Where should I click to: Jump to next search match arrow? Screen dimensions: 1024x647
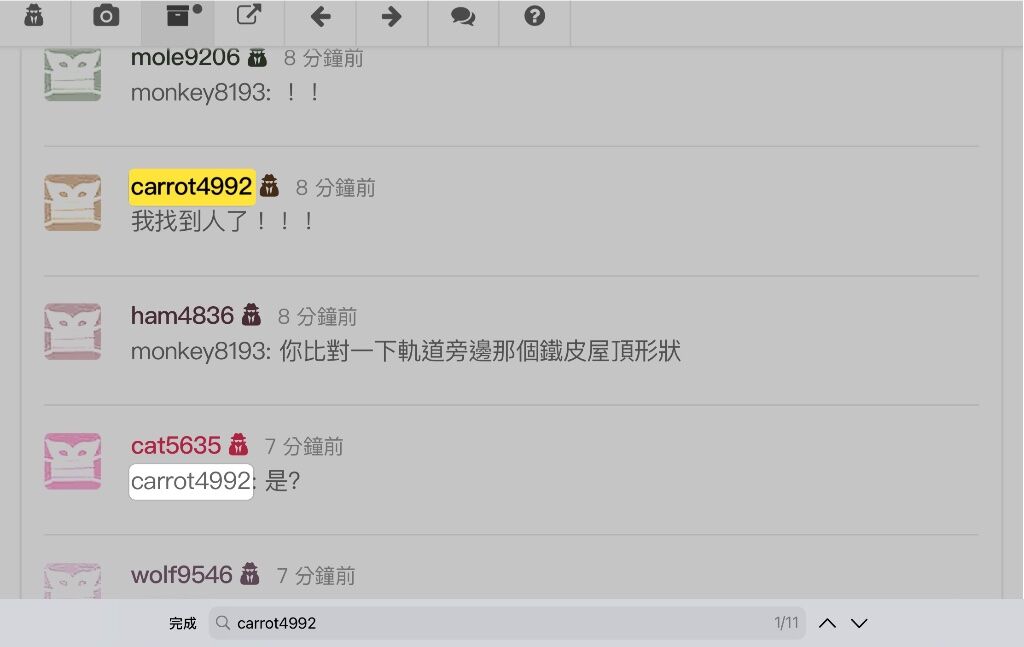pos(859,623)
